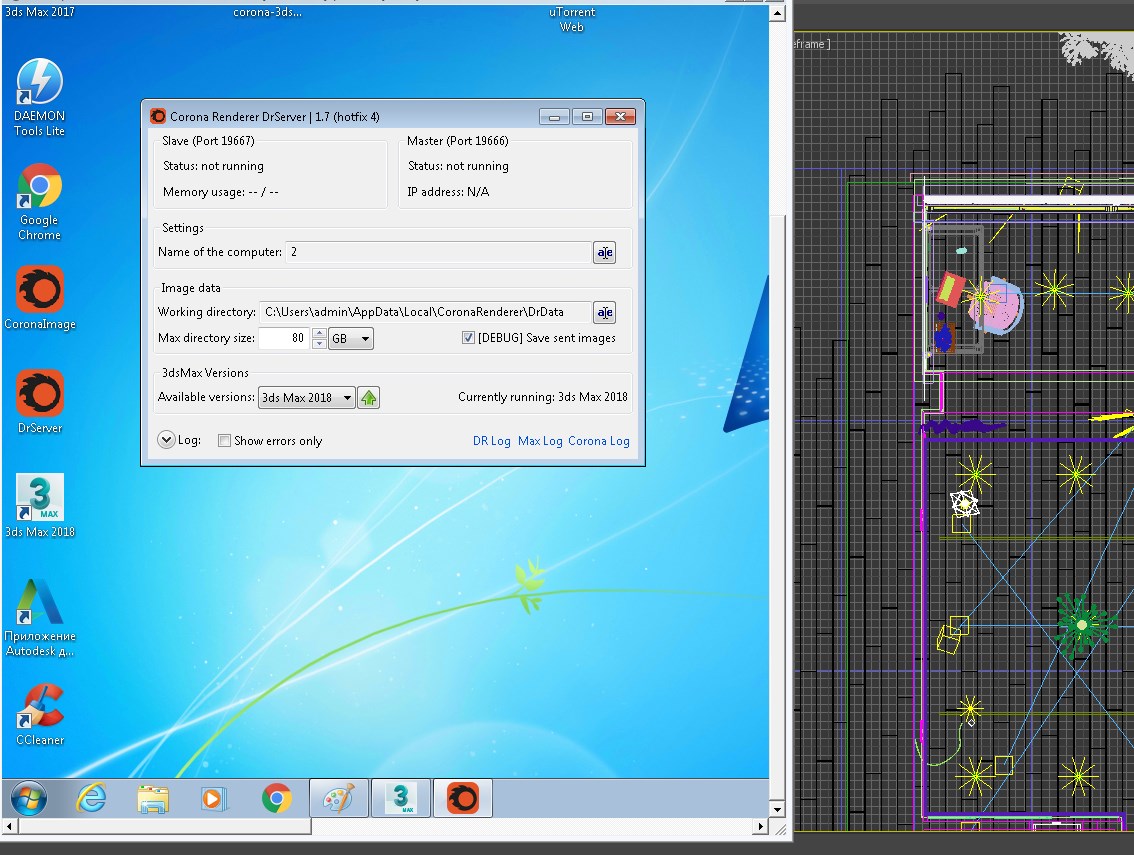Click vertical scrollbar down arrow

click(777, 809)
